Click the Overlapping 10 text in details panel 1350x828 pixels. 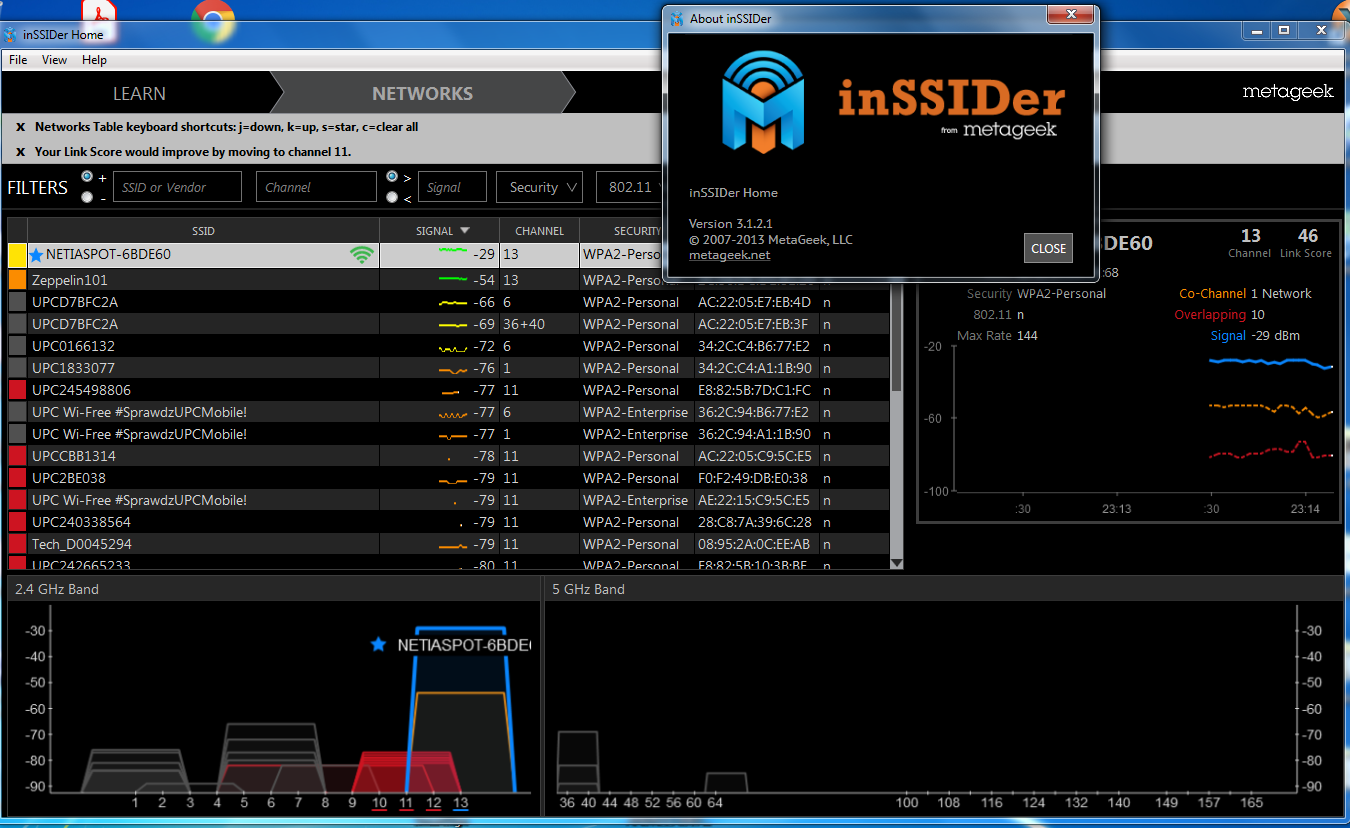click(x=1219, y=315)
